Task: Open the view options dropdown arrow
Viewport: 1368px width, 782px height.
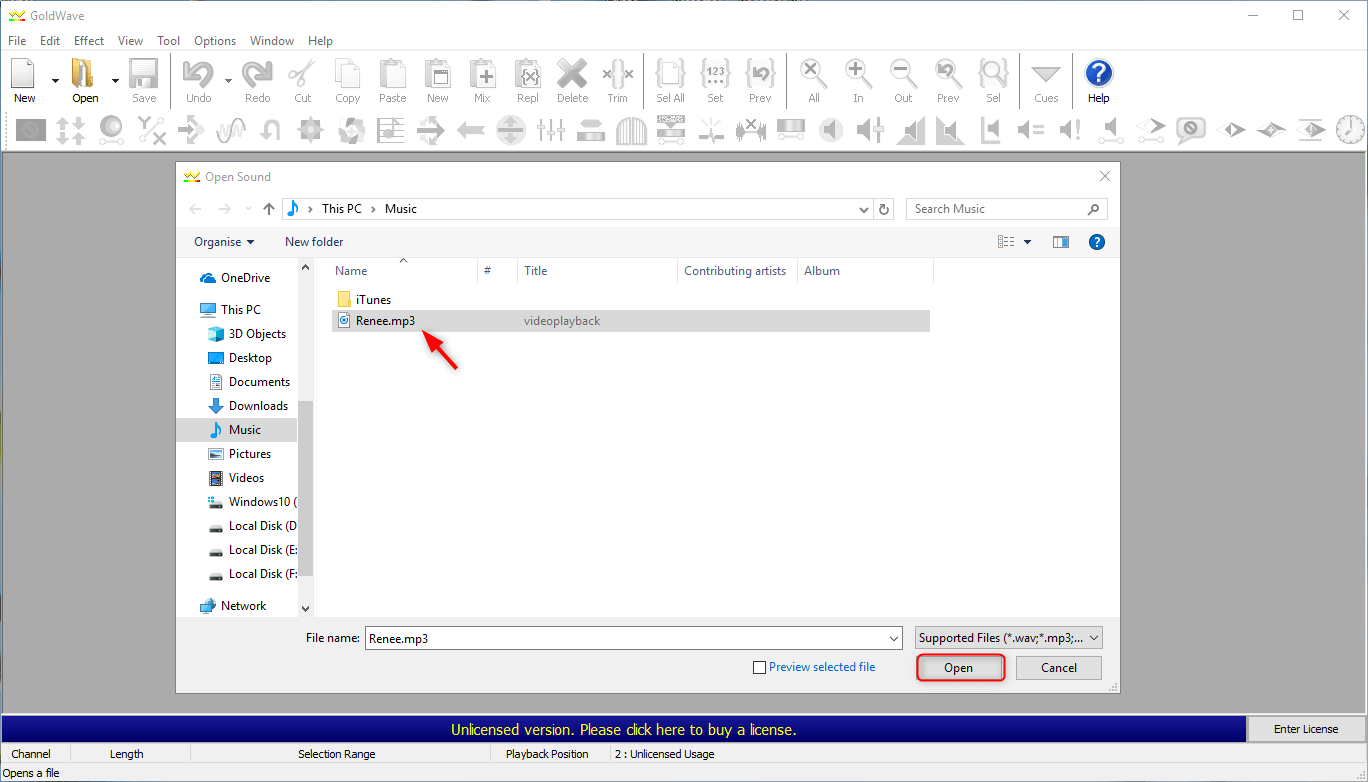Action: pos(1027,242)
